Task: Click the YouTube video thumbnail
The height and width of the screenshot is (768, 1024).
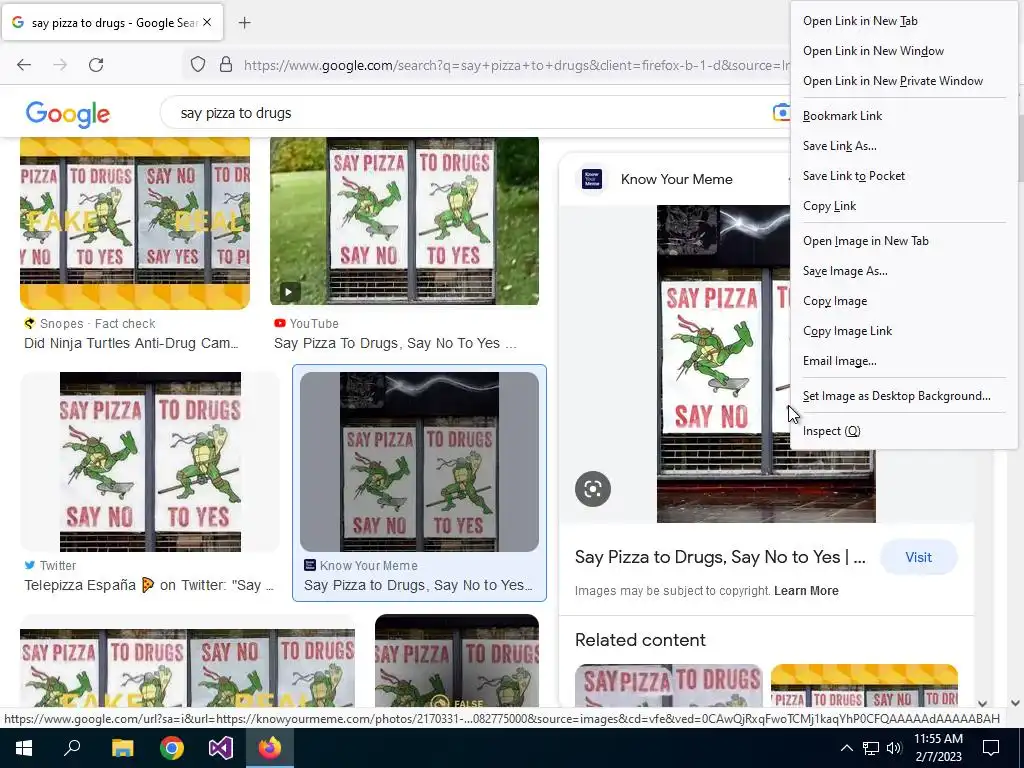Action: [404, 221]
